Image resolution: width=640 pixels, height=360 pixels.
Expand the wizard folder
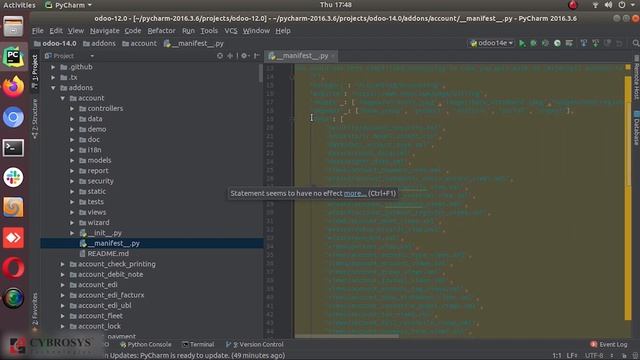[72, 222]
